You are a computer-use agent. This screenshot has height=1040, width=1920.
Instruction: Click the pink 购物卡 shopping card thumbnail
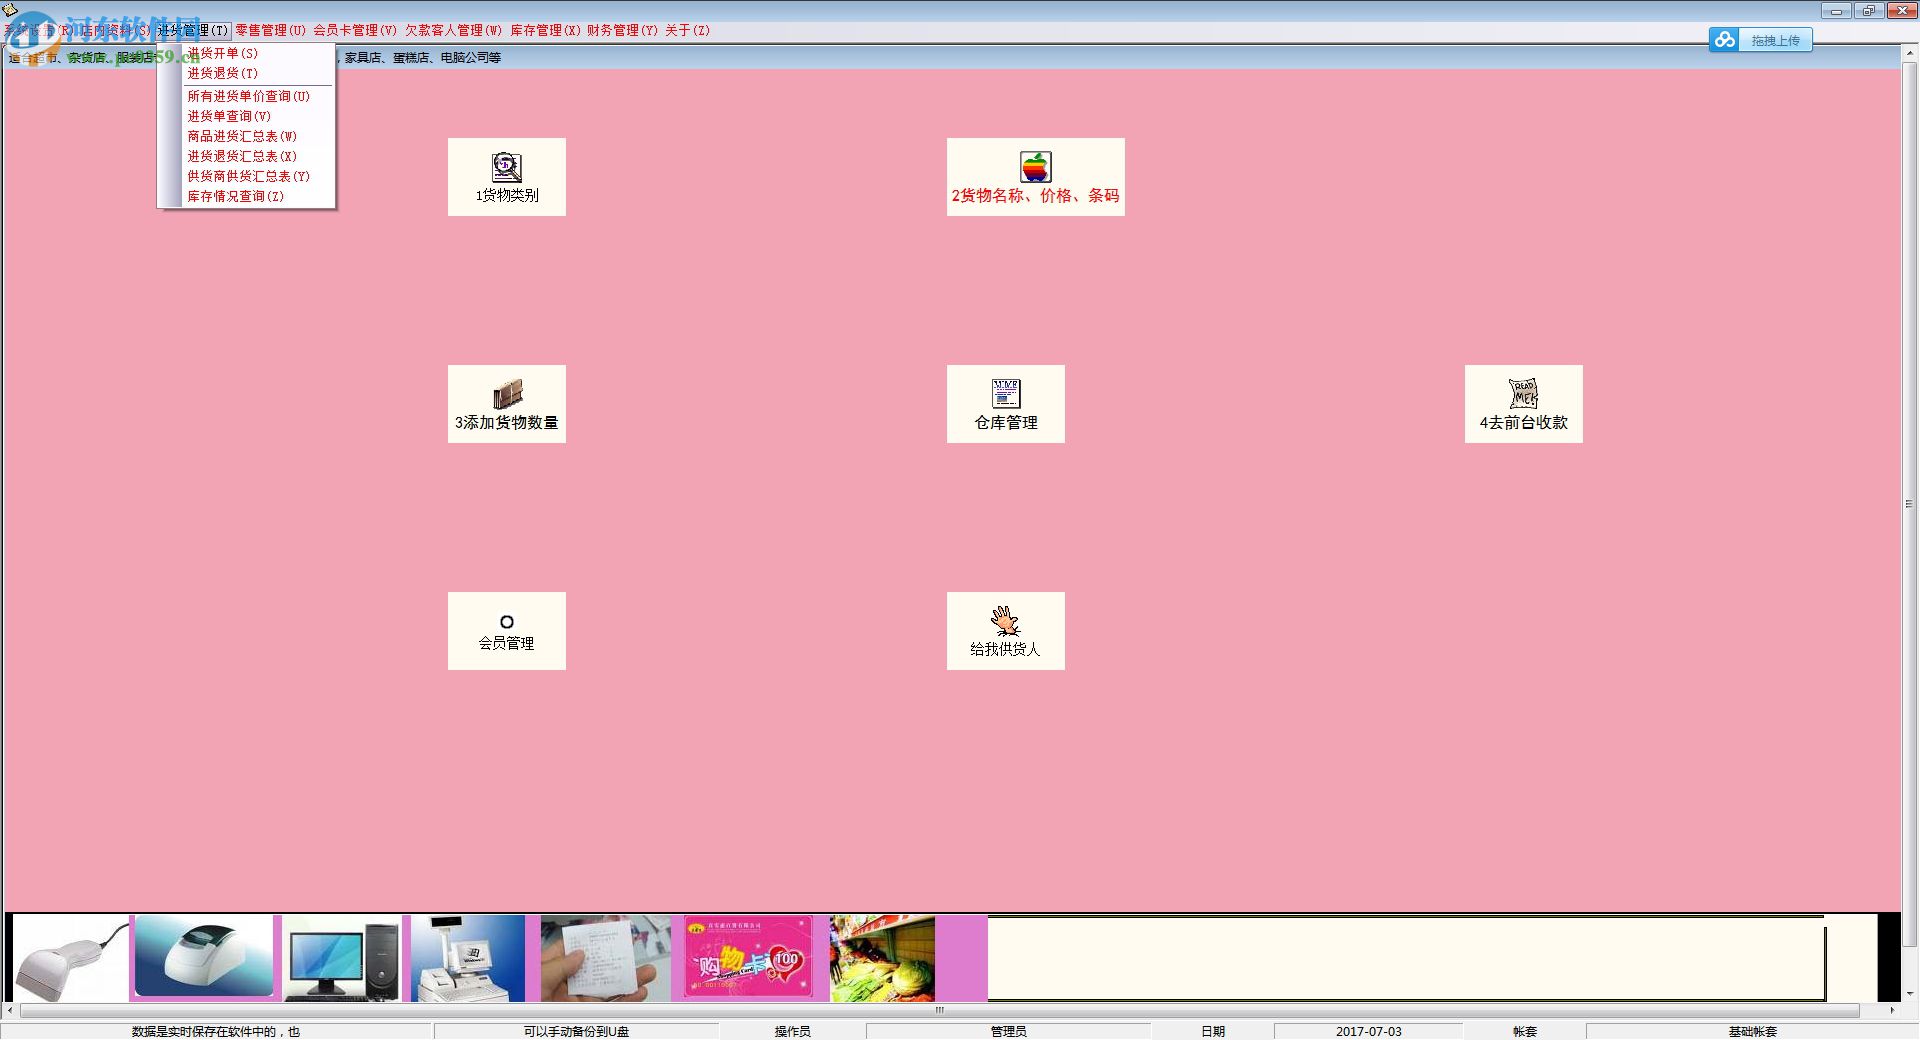(748, 958)
